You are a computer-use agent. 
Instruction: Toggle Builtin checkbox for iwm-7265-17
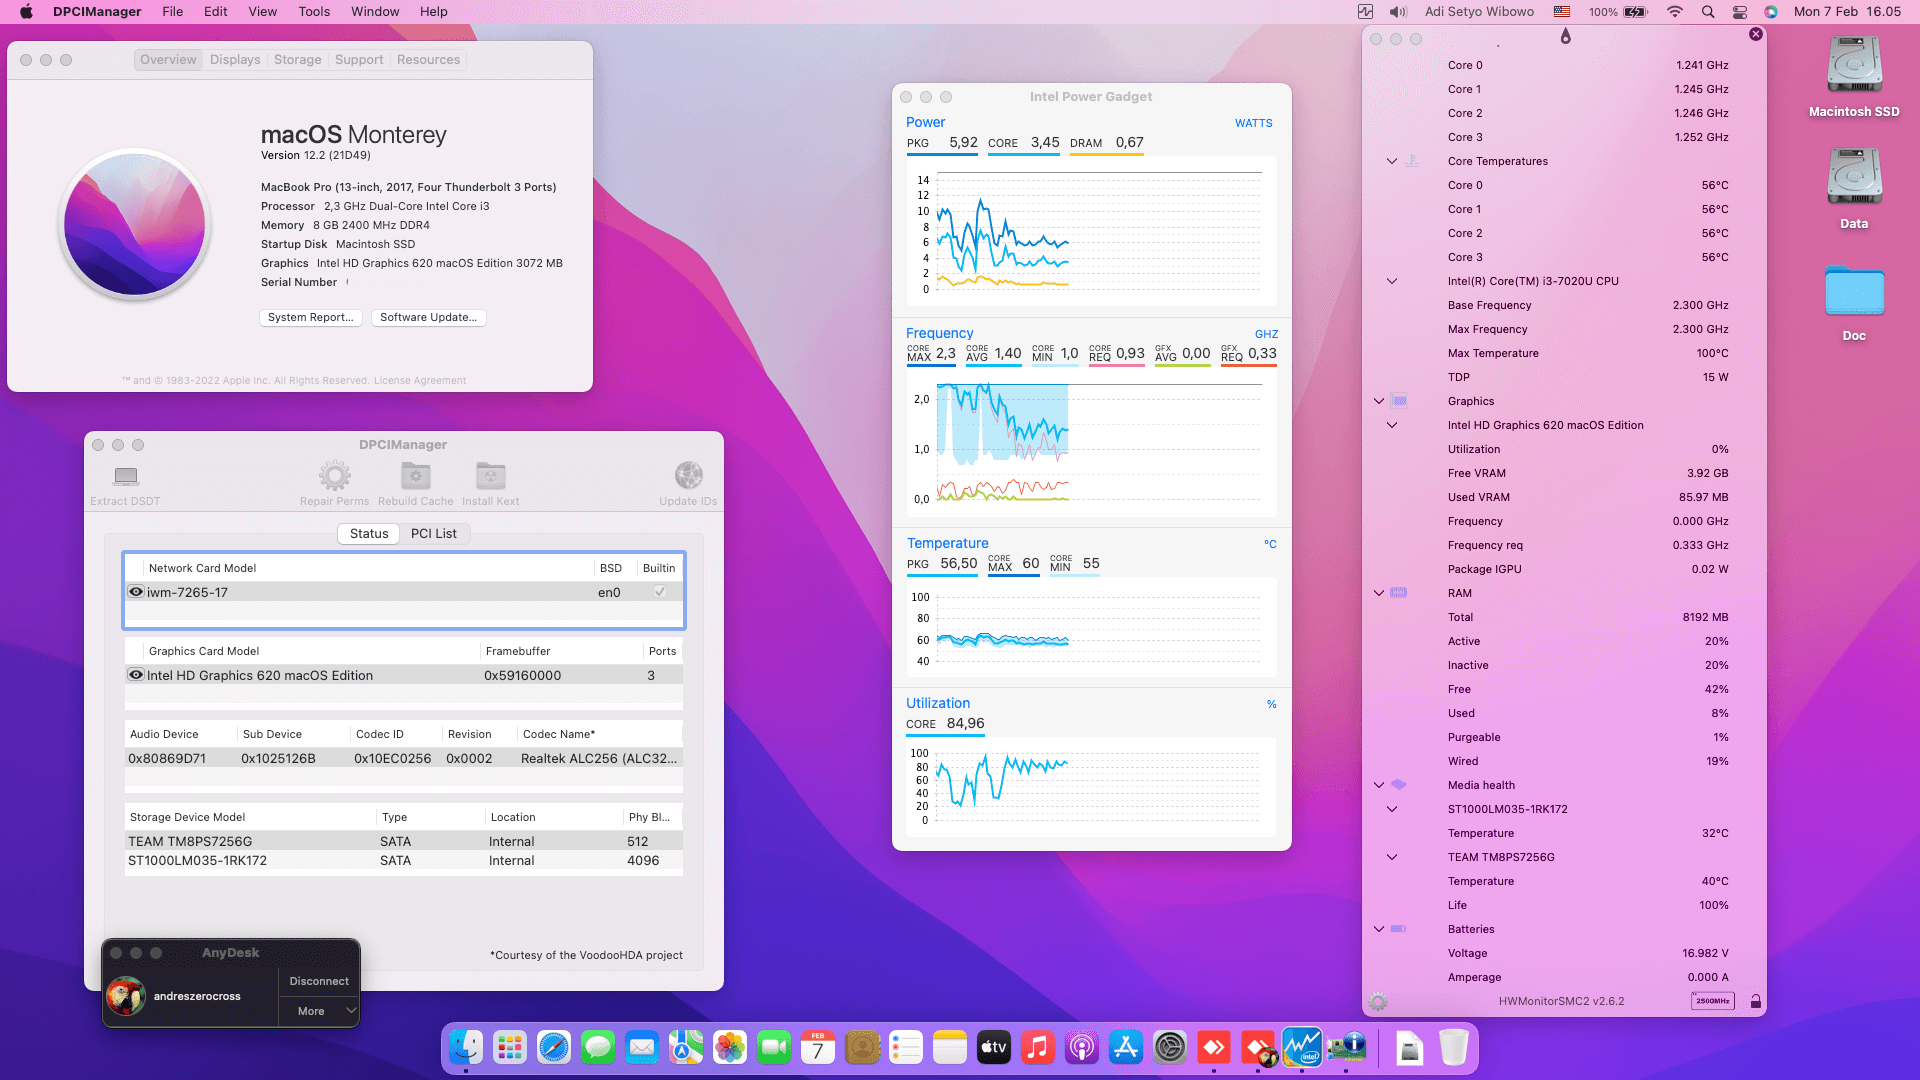coord(659,592)
